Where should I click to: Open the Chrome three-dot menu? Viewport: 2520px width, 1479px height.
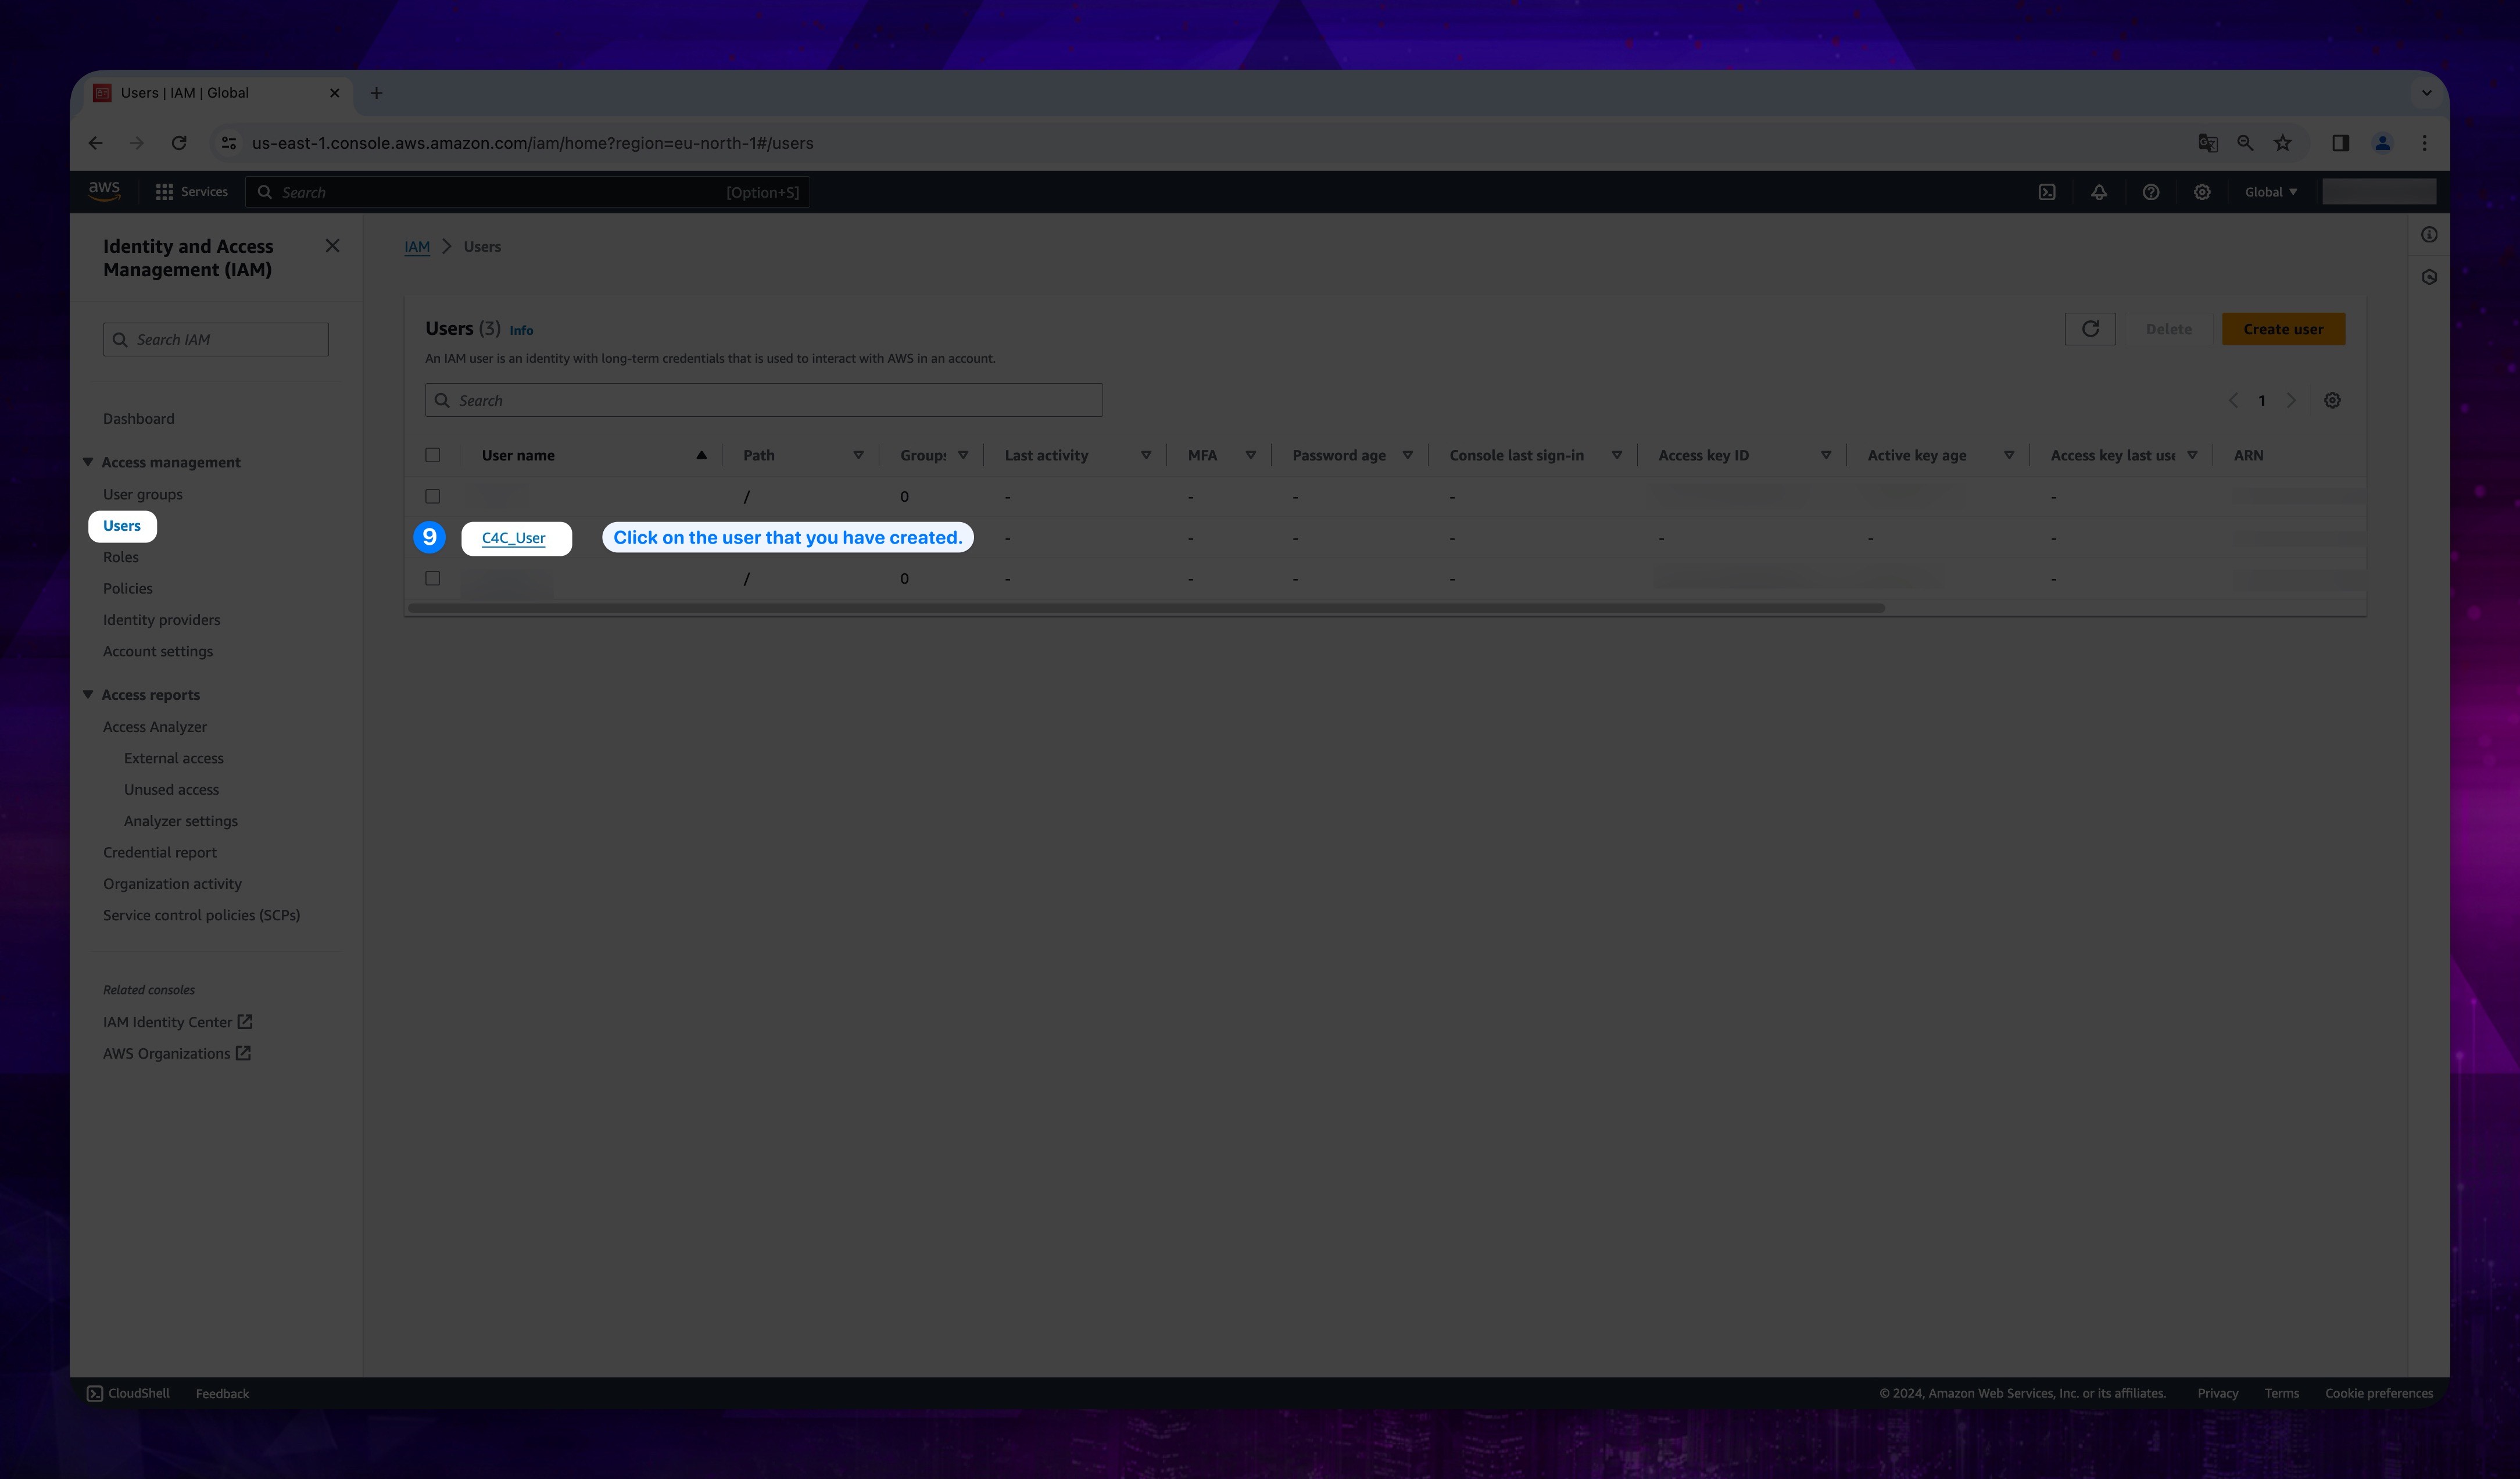tap(2424, 143)
